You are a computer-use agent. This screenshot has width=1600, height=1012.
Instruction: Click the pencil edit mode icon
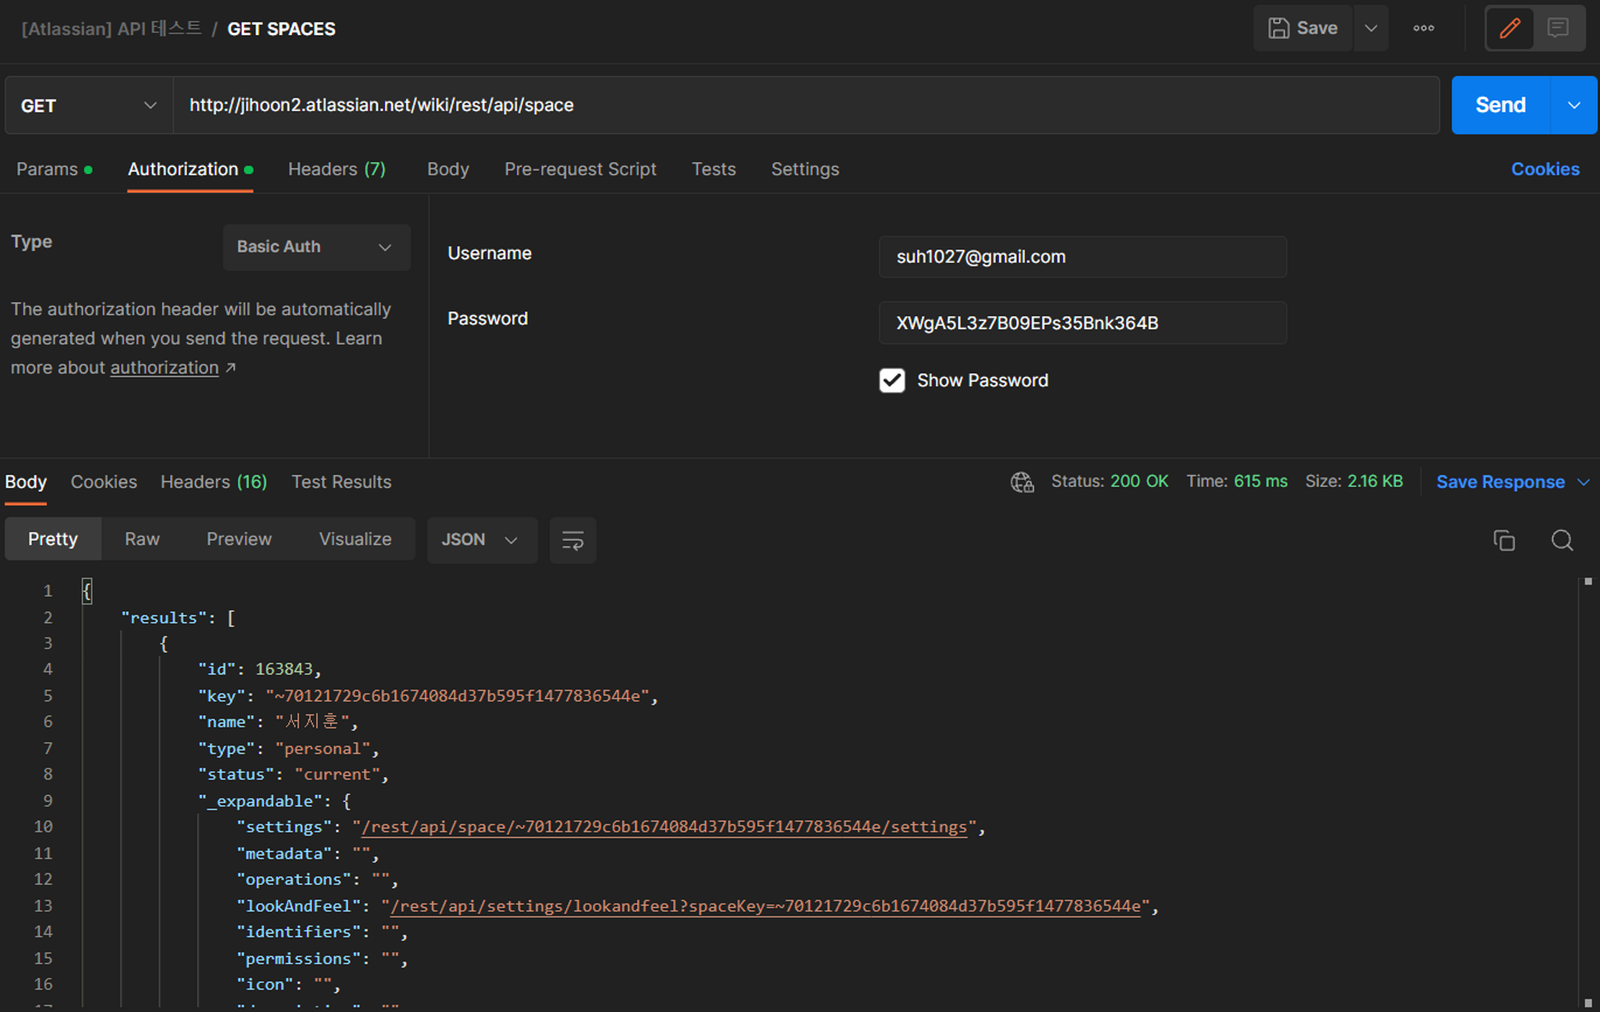click(1510, 28)
